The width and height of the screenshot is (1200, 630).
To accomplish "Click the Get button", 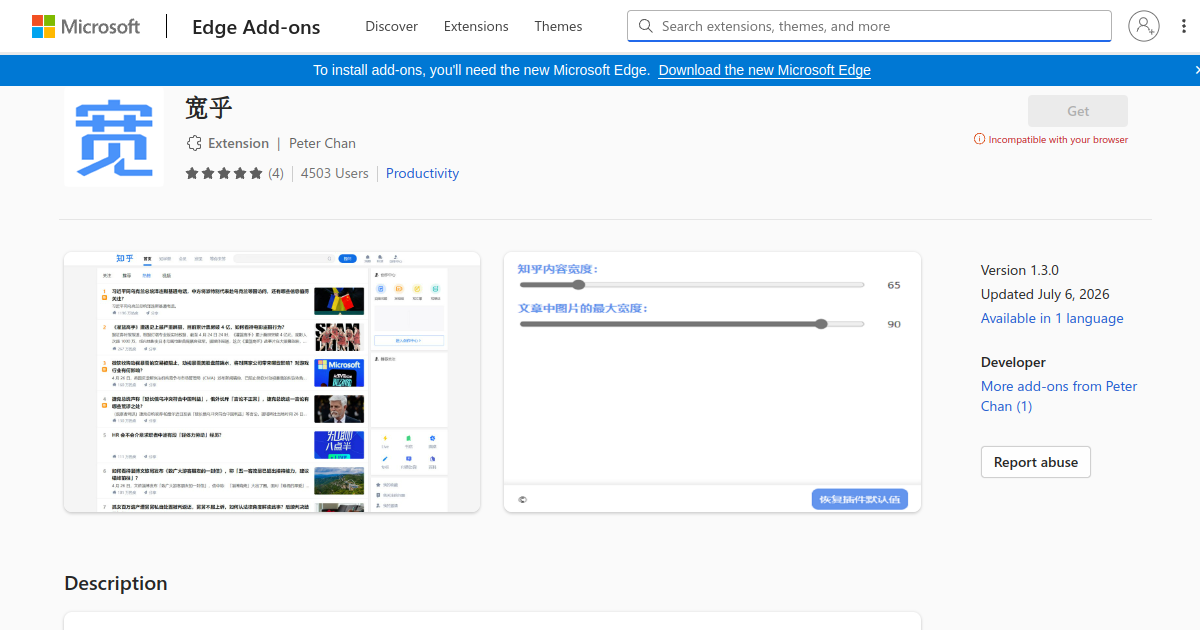I will click(x=1078, y=111).
